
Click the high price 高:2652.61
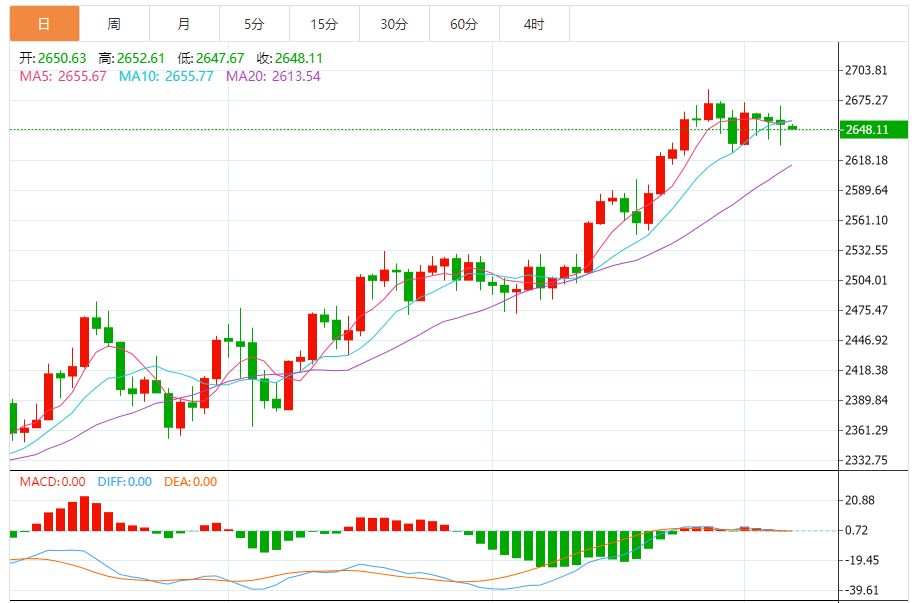(x=132, y=58)
